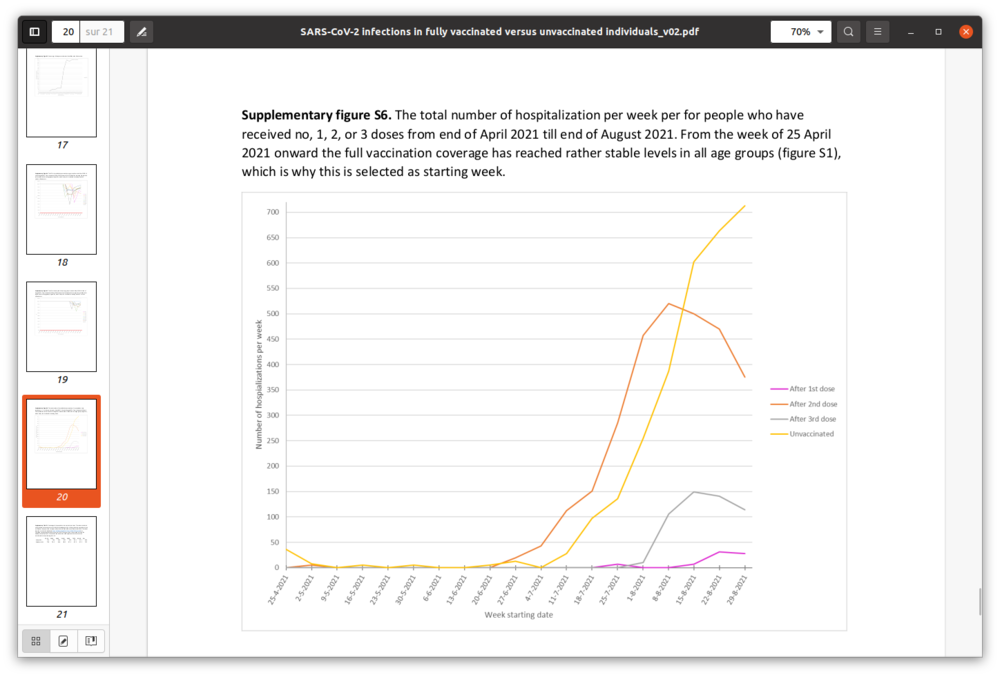This screenshot has width=1000, height=677.
Task: Click the annotate document pencil icon
Action: [x=141, y=32]
